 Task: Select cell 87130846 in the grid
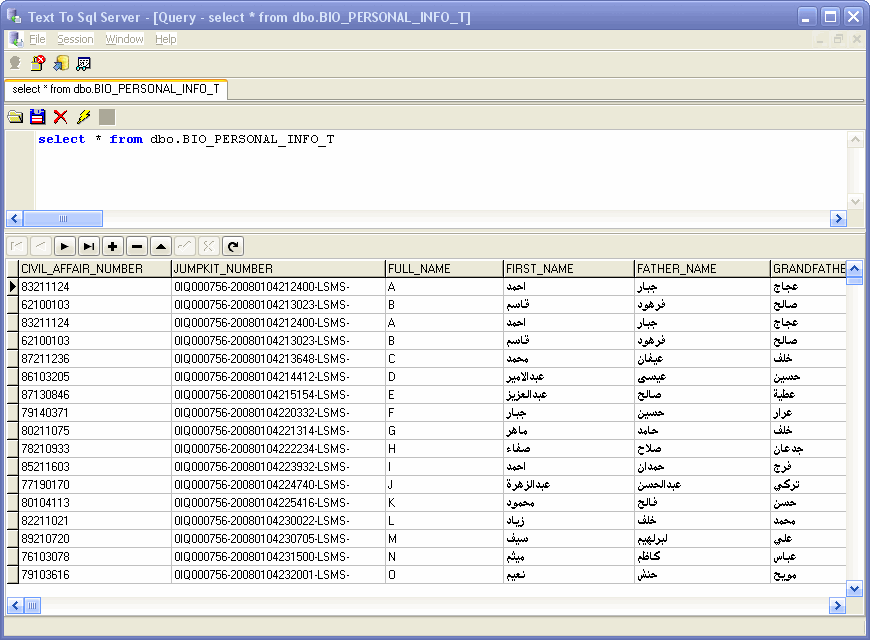tap(95, 395)
